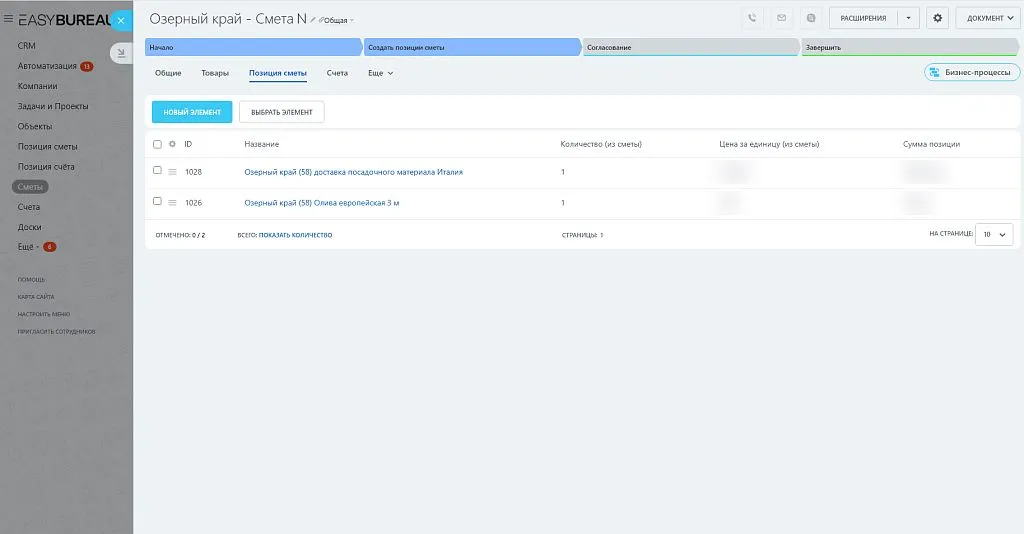The width and height of the screenshot is (1024, 534).
Task: Open the Счета tab
Action: 337,73
